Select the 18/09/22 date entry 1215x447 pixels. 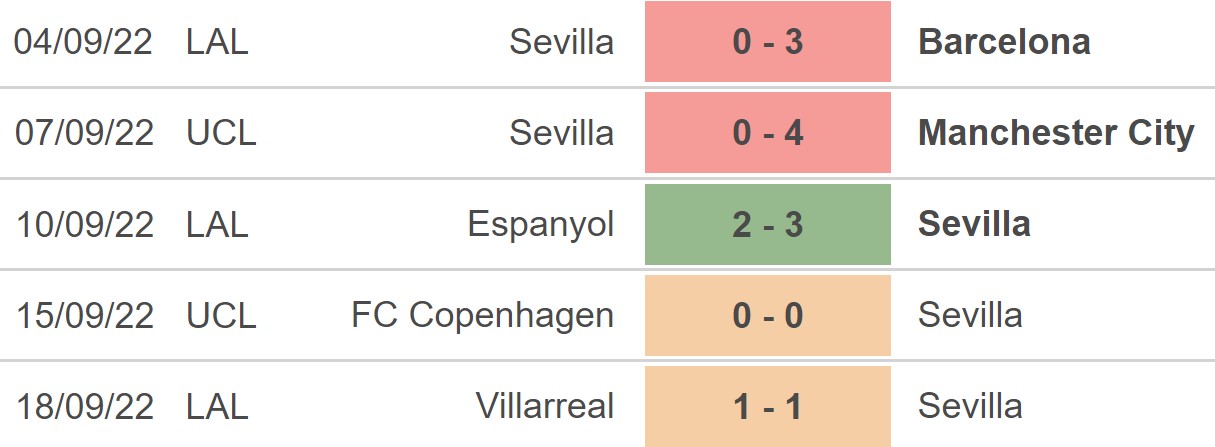tap(85, 406)
